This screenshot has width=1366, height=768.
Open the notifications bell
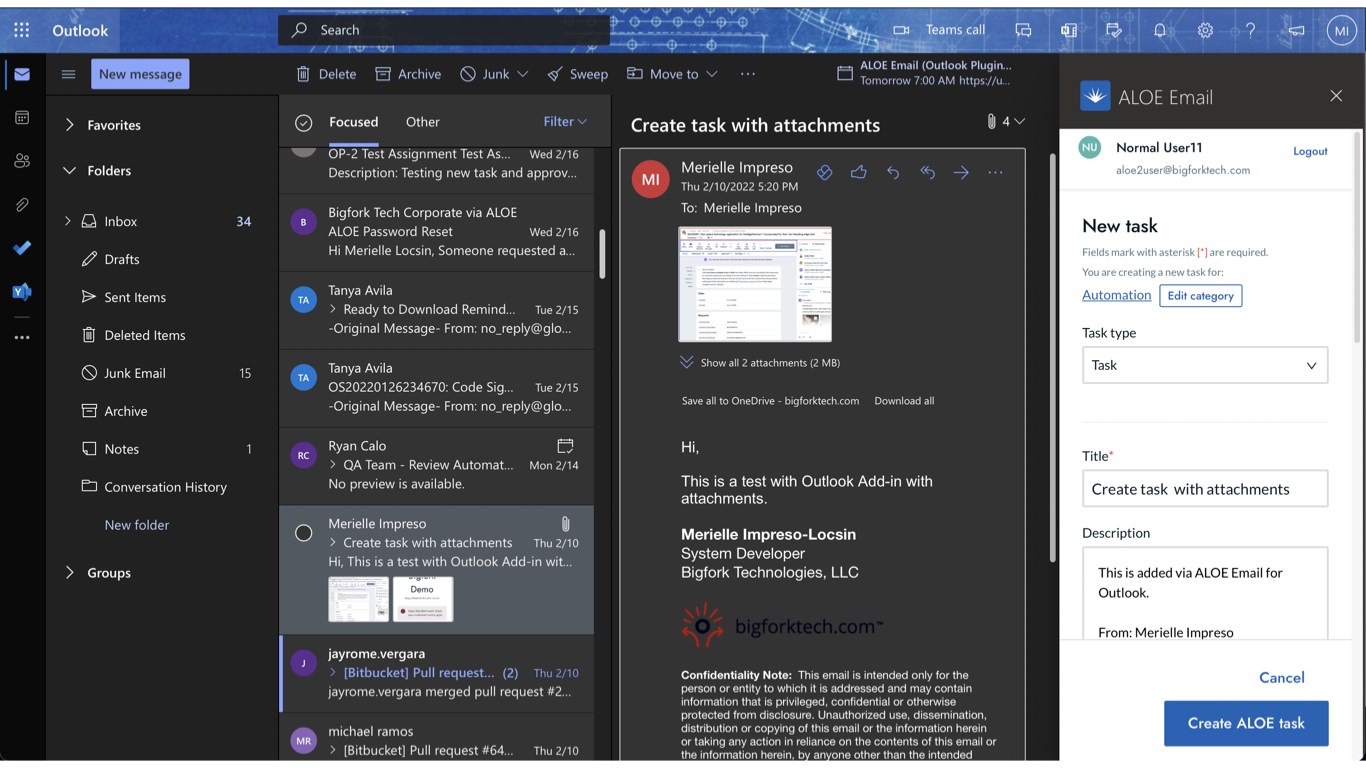pos(1160,30)
